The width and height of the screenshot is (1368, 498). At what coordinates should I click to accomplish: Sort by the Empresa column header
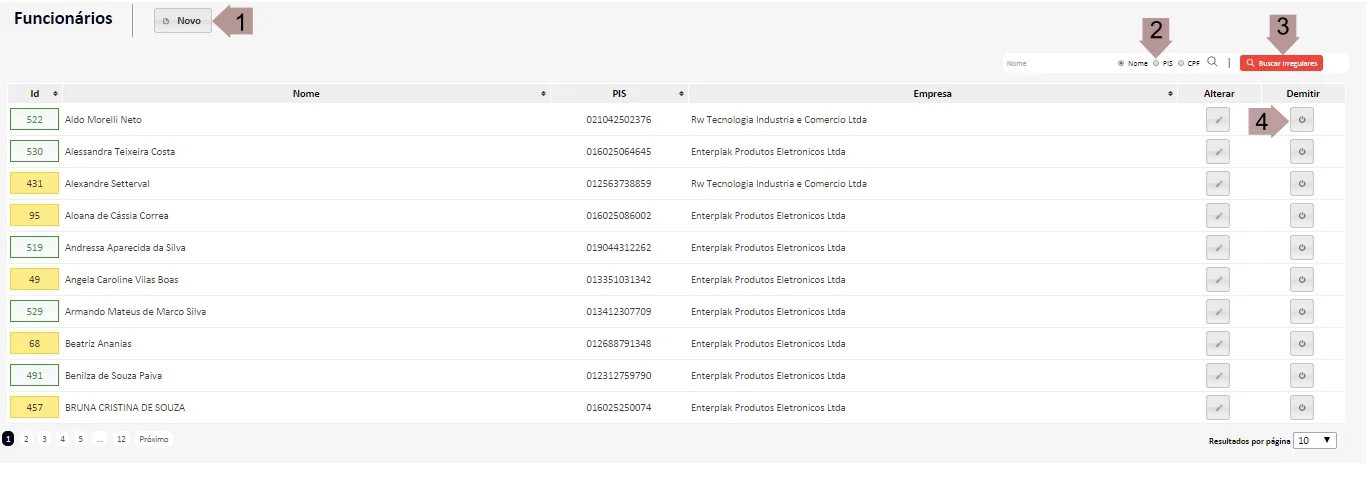(x=932, y=94)
